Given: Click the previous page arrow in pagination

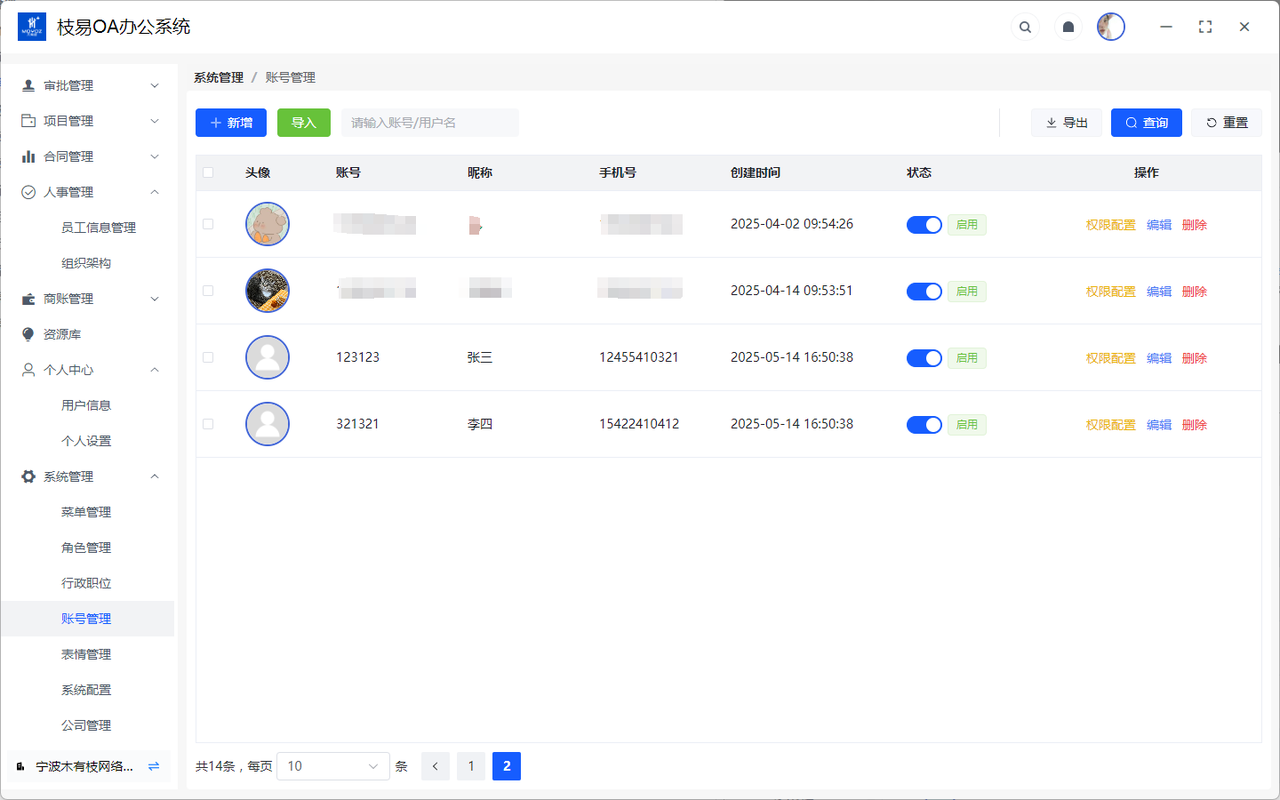Looking at the screenshot, I should tap(435, 766).
